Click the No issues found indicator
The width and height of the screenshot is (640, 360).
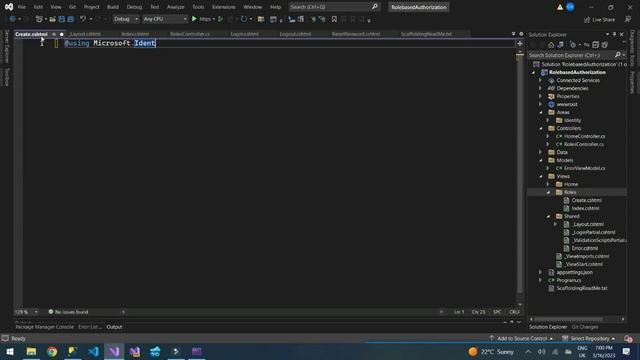tap(68, 312)
